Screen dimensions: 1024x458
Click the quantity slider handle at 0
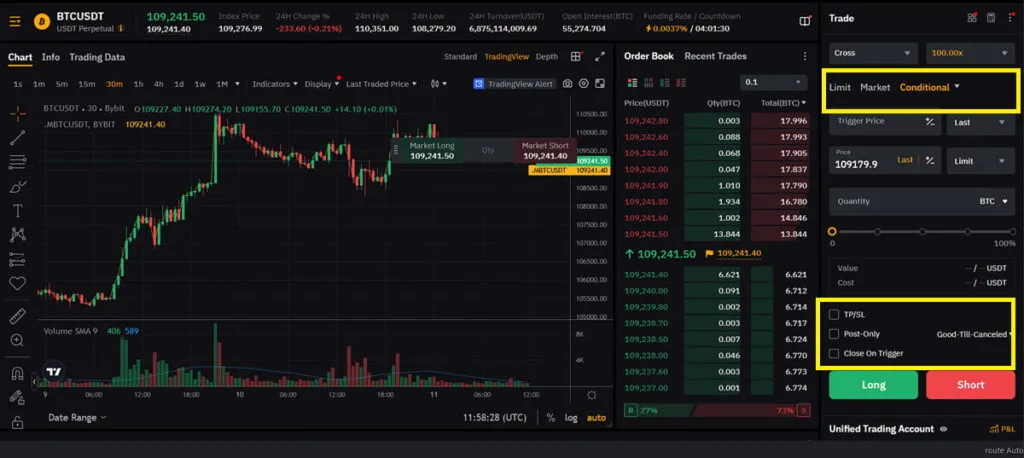(x=832, y=231)
